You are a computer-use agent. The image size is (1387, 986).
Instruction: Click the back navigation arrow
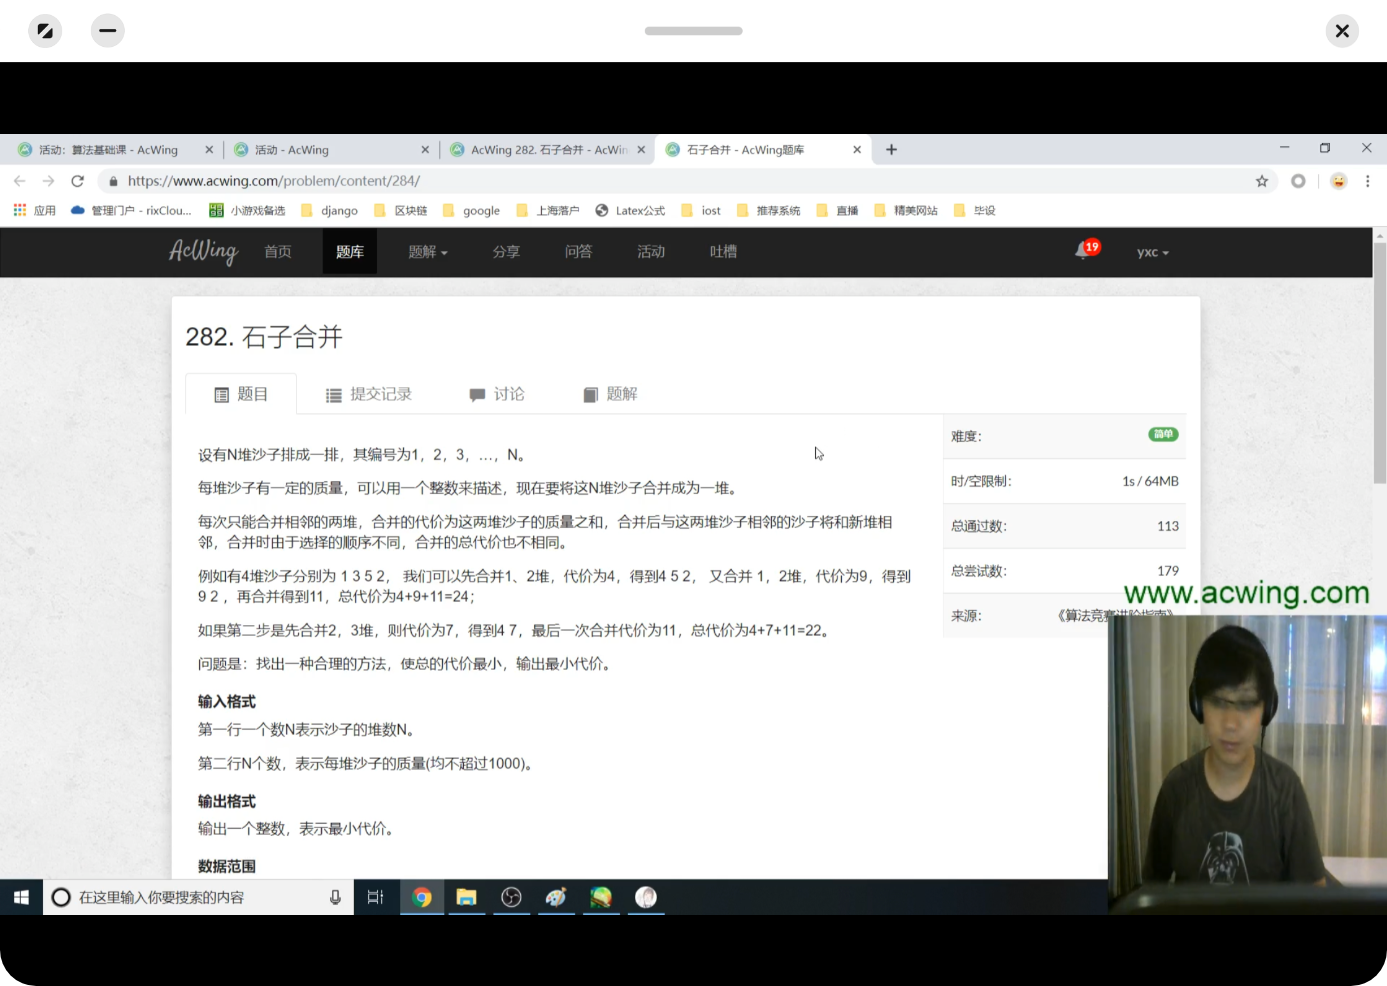pyautogui.click(x=20, y=181)
